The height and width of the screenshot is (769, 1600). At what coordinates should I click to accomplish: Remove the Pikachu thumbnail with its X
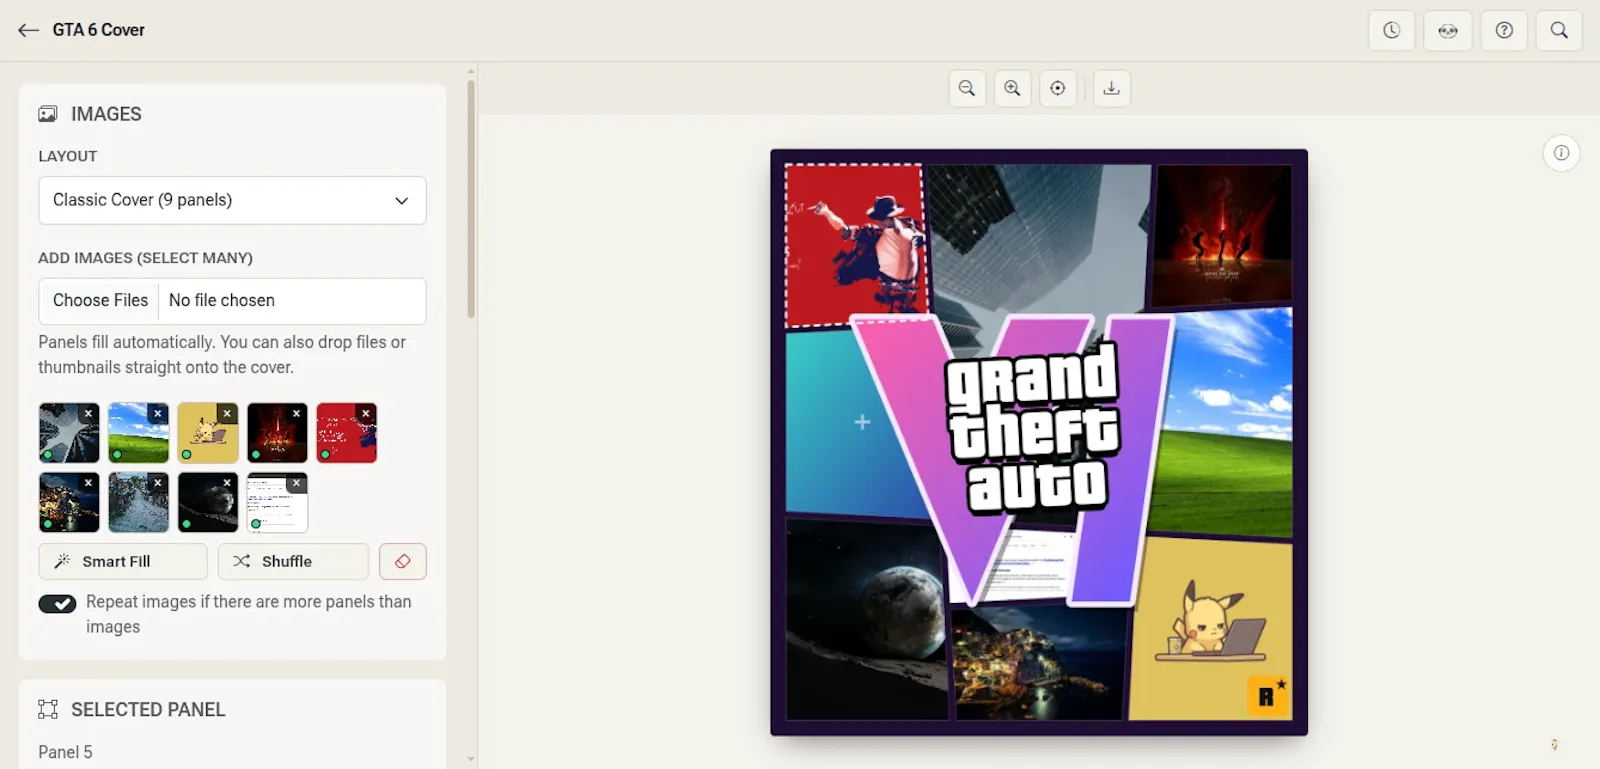pyautogui.click(x=227, y=413)
